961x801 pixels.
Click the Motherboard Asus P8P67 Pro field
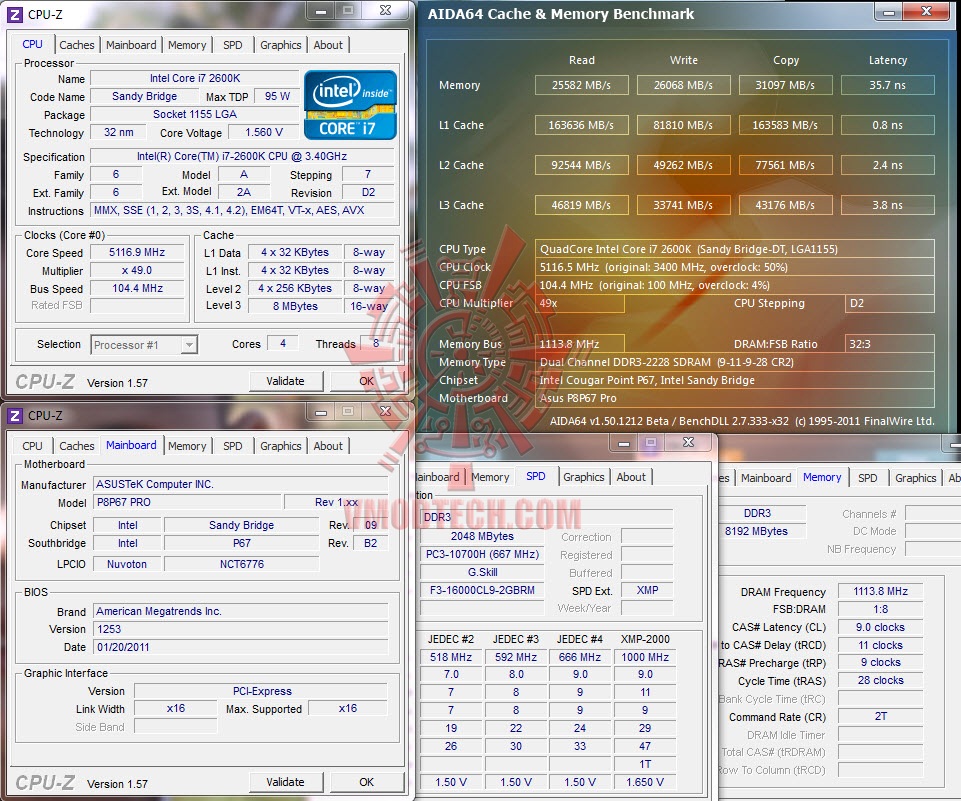pyautogui.click(x=734, y=398)
